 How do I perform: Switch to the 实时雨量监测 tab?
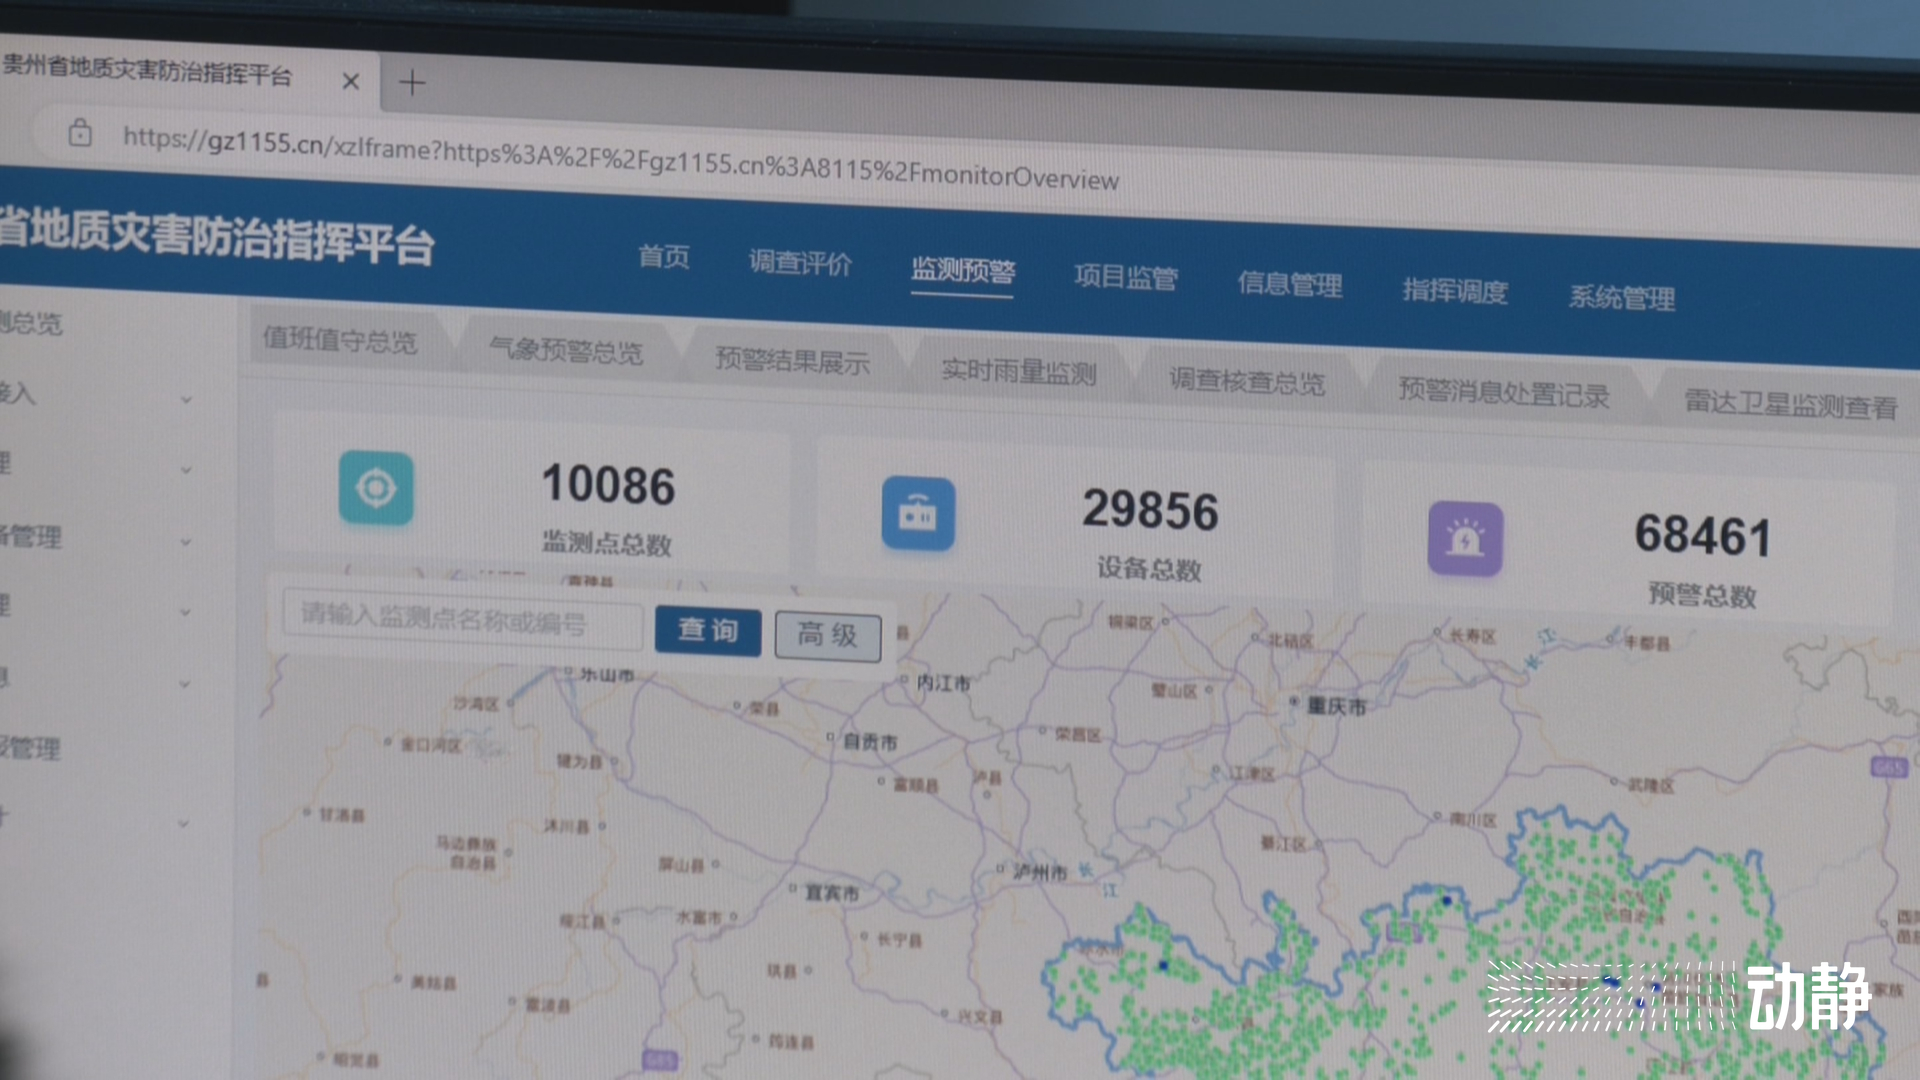click(x=1018, y=372)
